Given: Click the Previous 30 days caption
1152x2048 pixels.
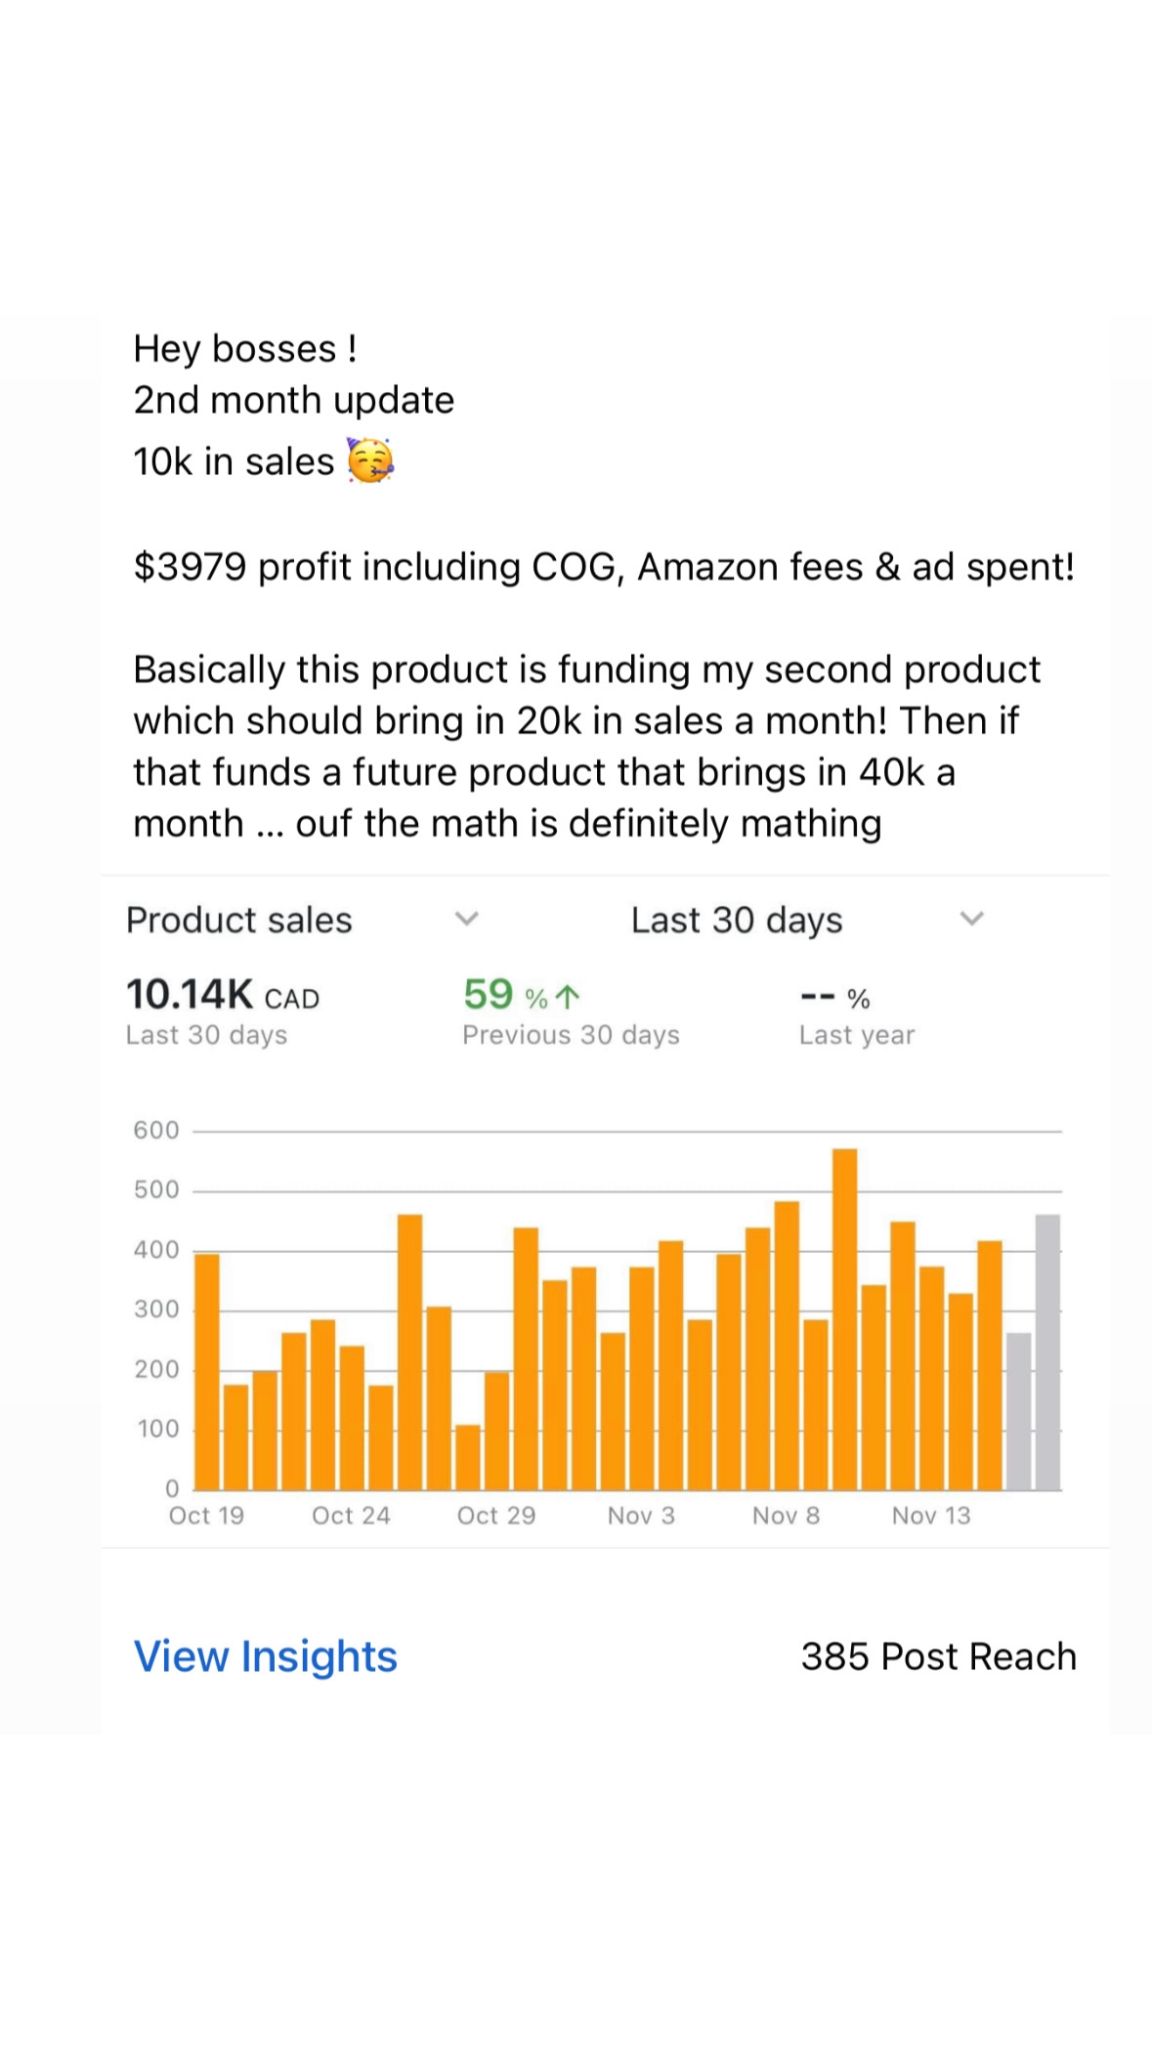Looking at the screenshot, I should [570, 1035].
